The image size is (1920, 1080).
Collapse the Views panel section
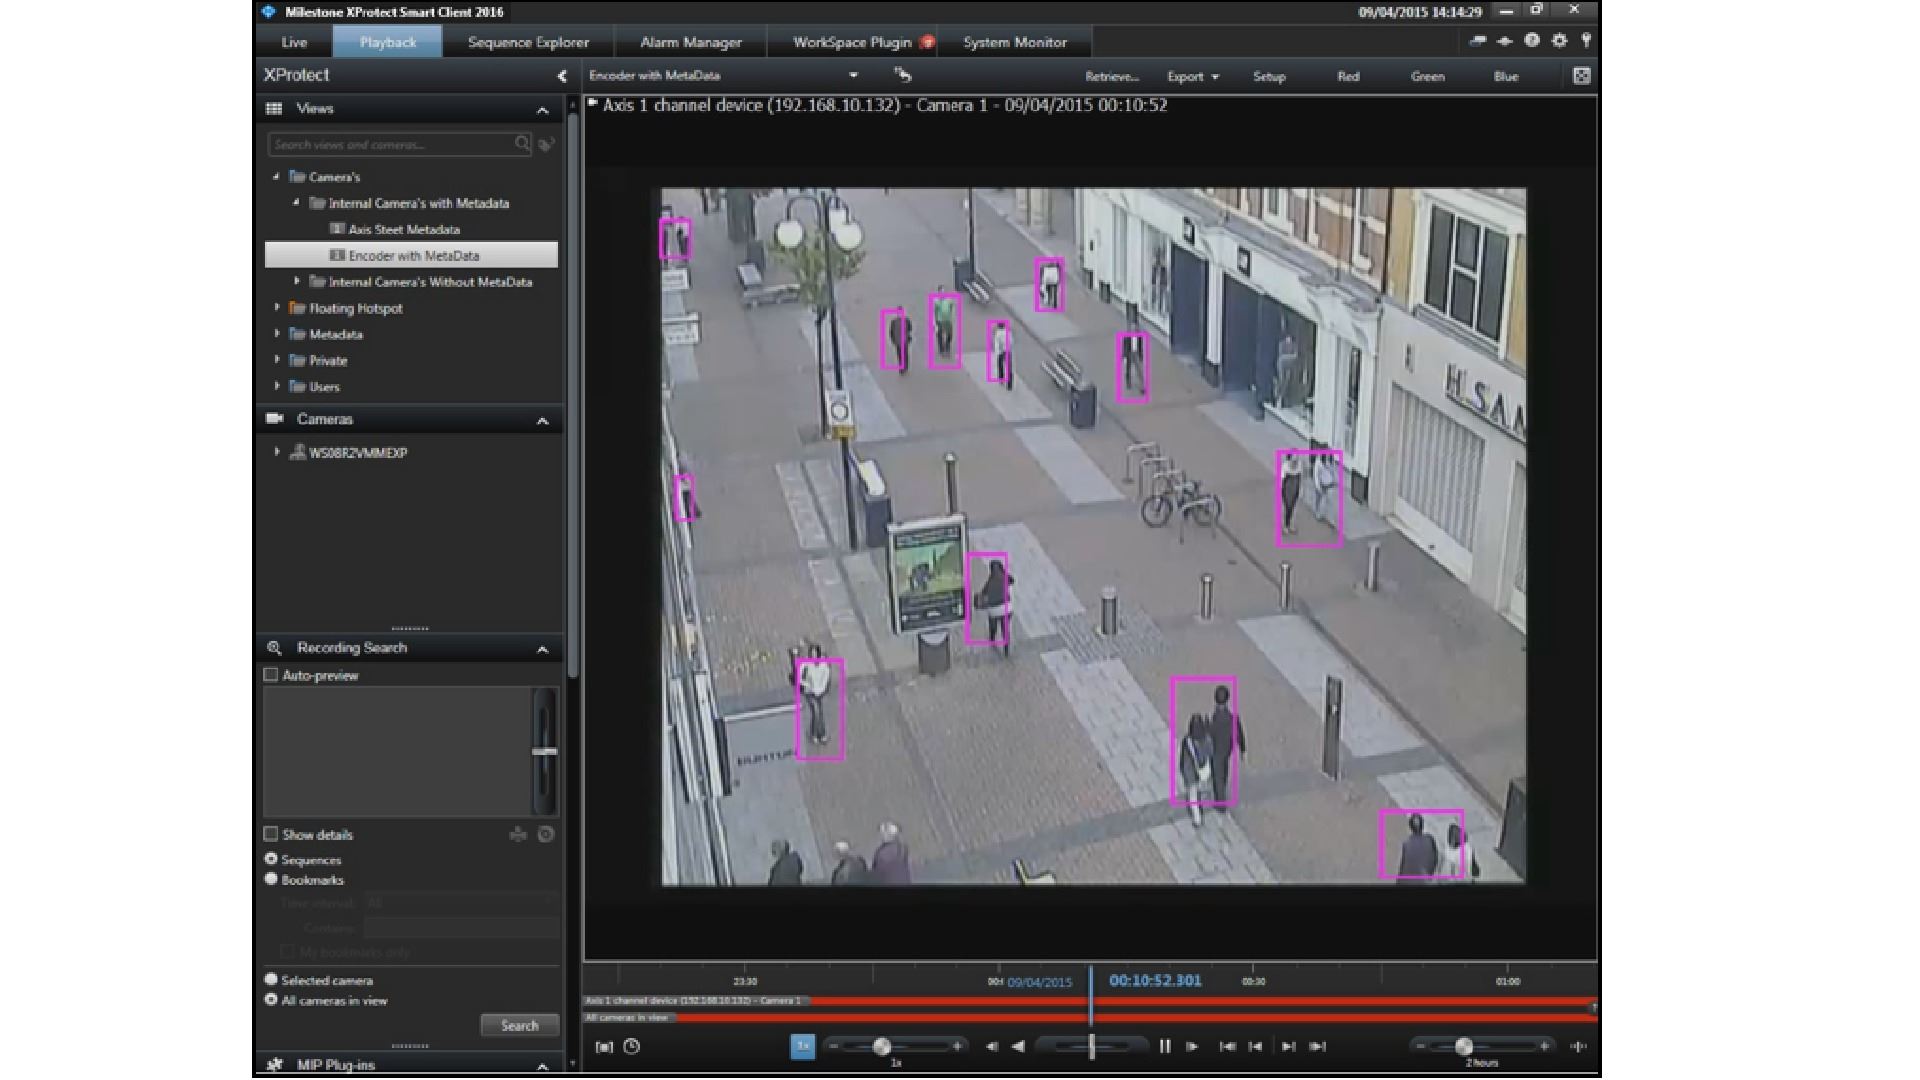coord(542,110)
